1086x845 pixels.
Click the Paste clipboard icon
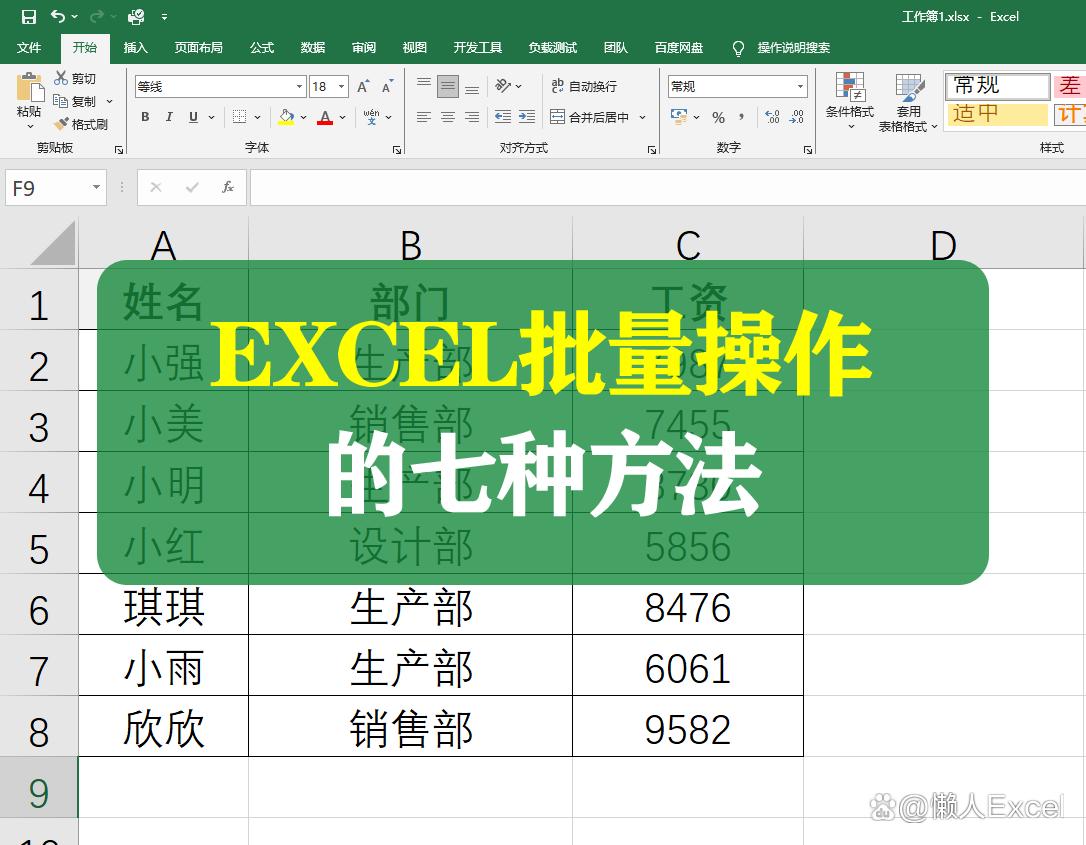pyautogui.click(x=29, y=87)
